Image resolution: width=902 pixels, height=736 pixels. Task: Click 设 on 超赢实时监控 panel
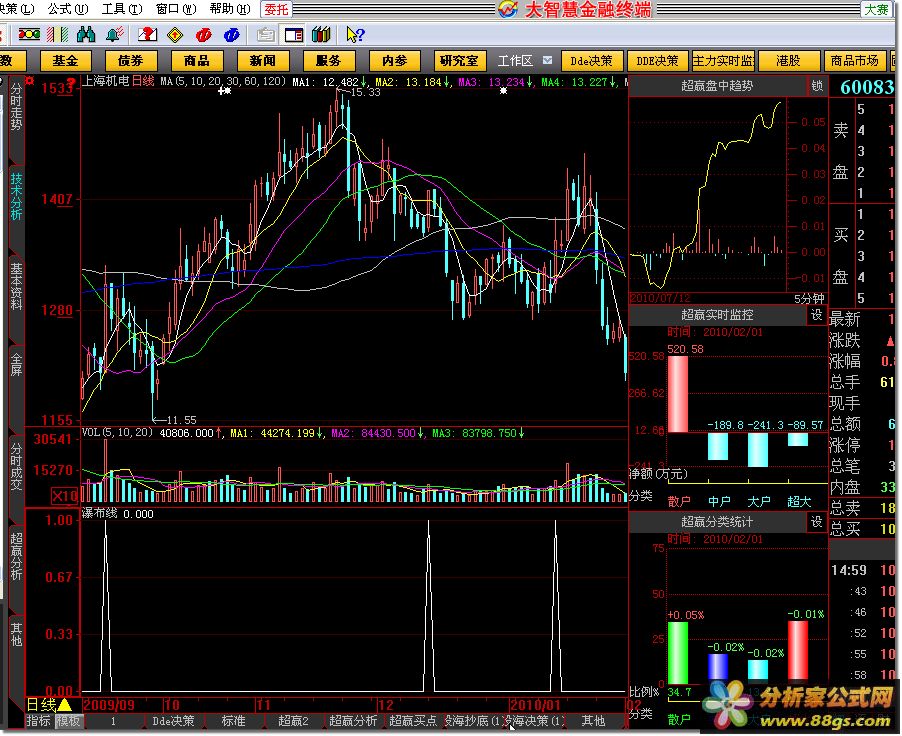[x=817, y=315]
